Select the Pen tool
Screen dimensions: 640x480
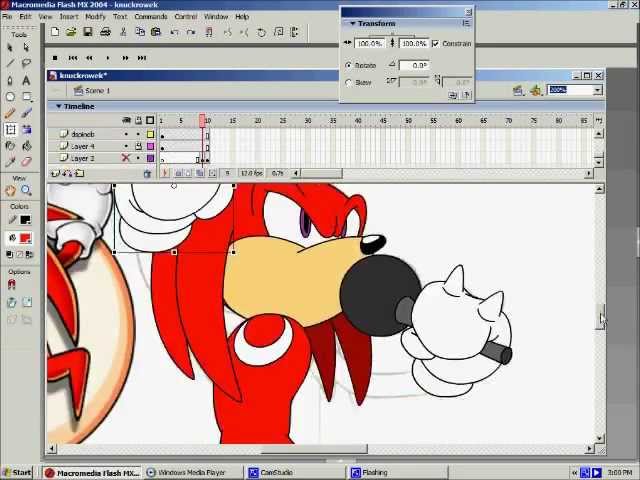point(10,80)
